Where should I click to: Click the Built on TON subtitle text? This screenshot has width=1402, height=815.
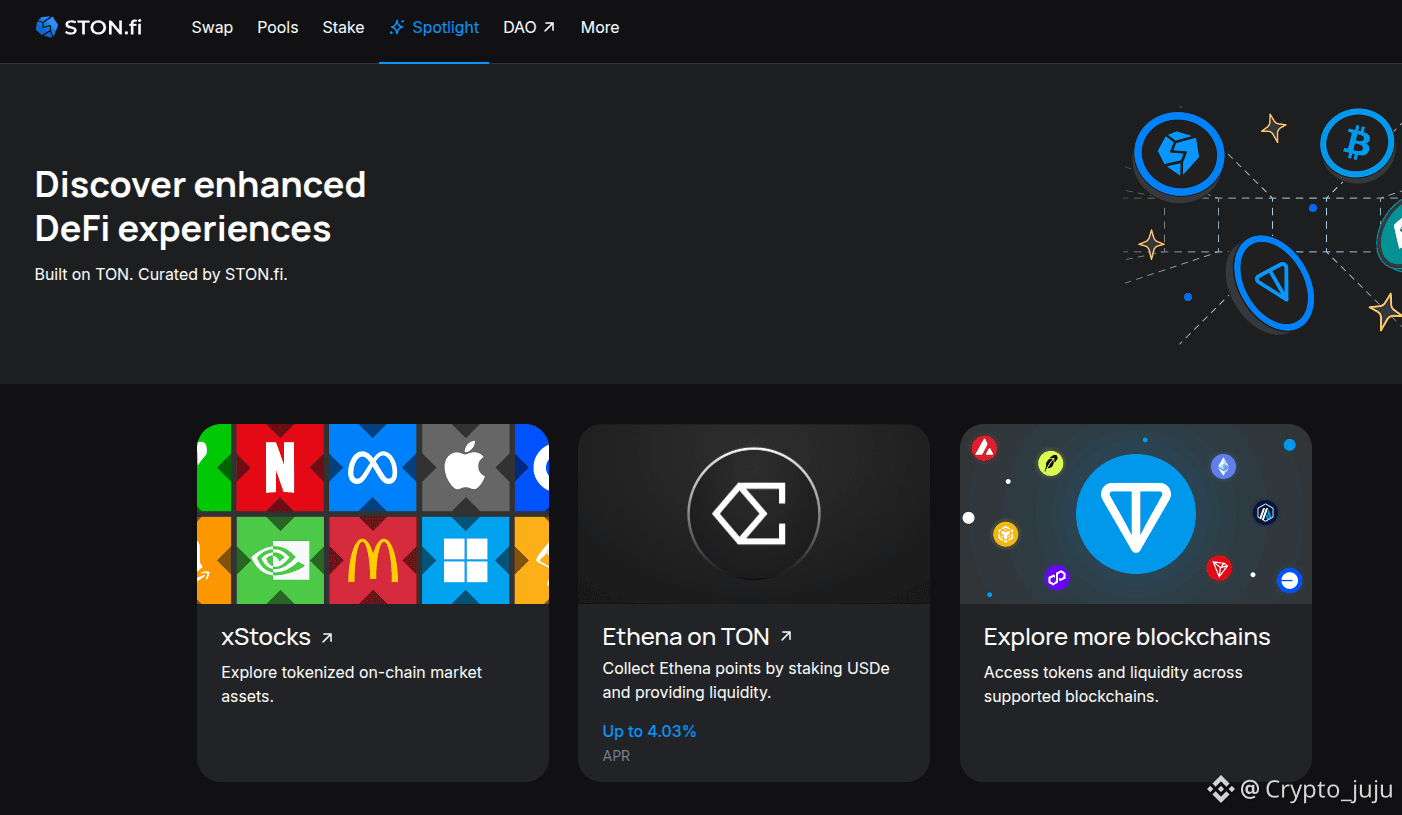click(x=161, y=274)
